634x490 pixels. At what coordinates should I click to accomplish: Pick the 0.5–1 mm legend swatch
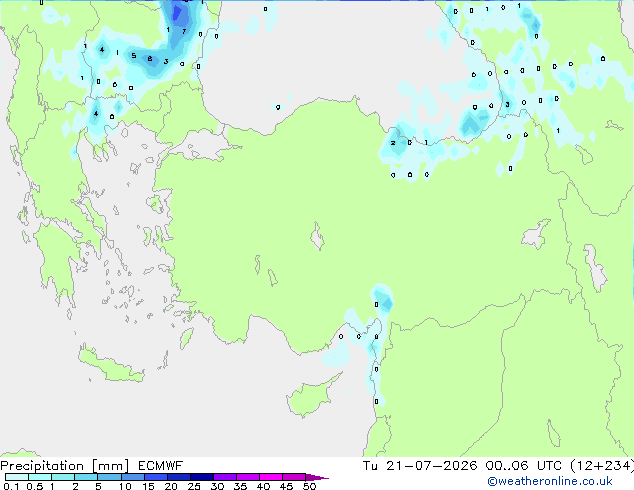pos(40,477)
